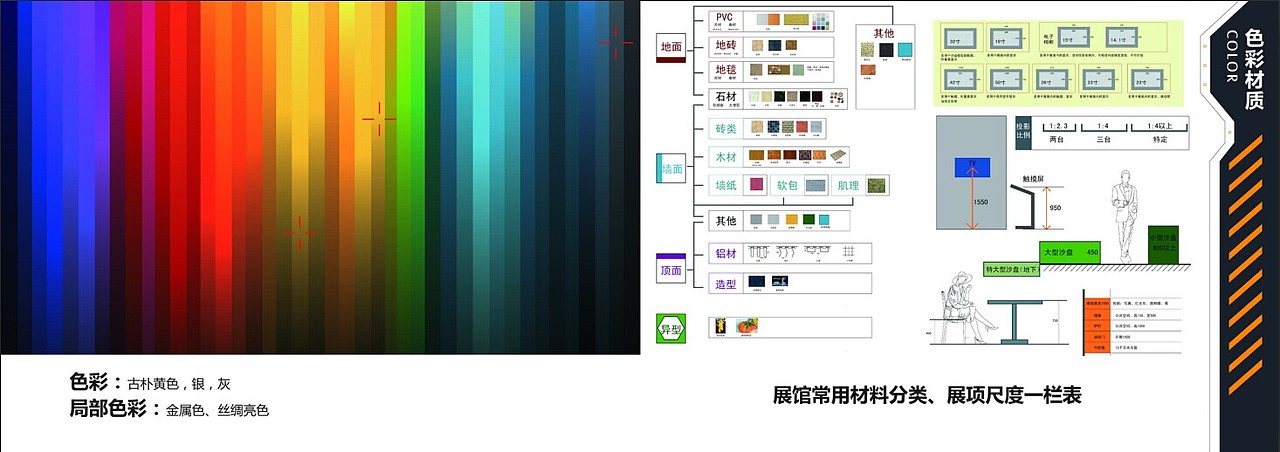Select the 砖类 wall material label
The width and height of the screenshot is (1280, 452).
[726, 129]
